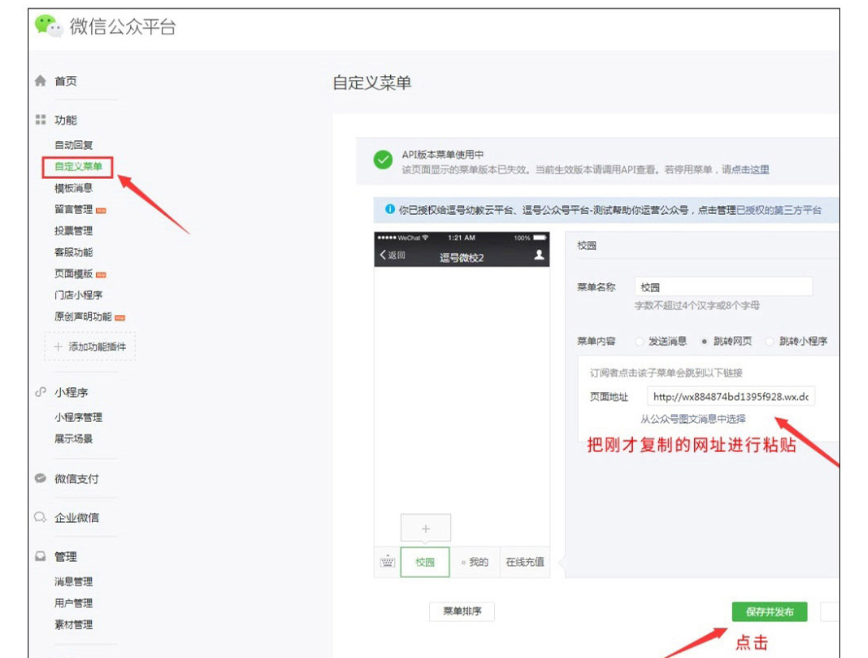Screen dimensions: 868x658
Task: Collapse the 管理 section header
Action: point(62,554)
